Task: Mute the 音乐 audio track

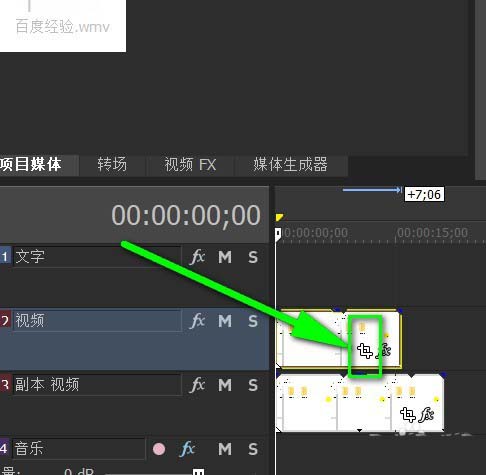Action: point(225,449)
